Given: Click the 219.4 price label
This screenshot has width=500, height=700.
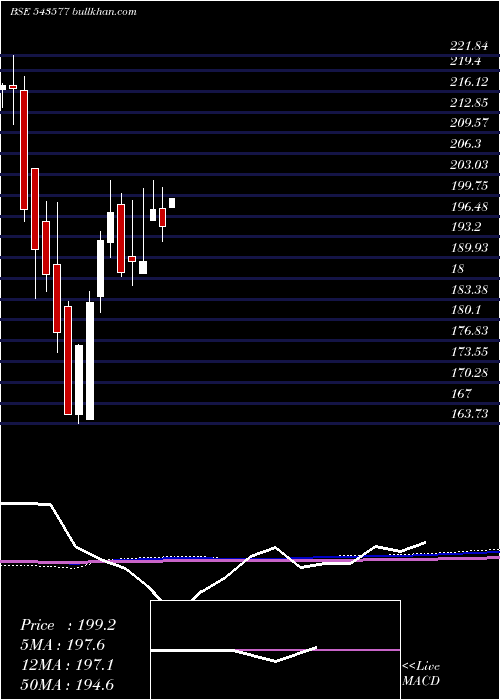Looking at the screenshot, I should click(x=466, y=61).
